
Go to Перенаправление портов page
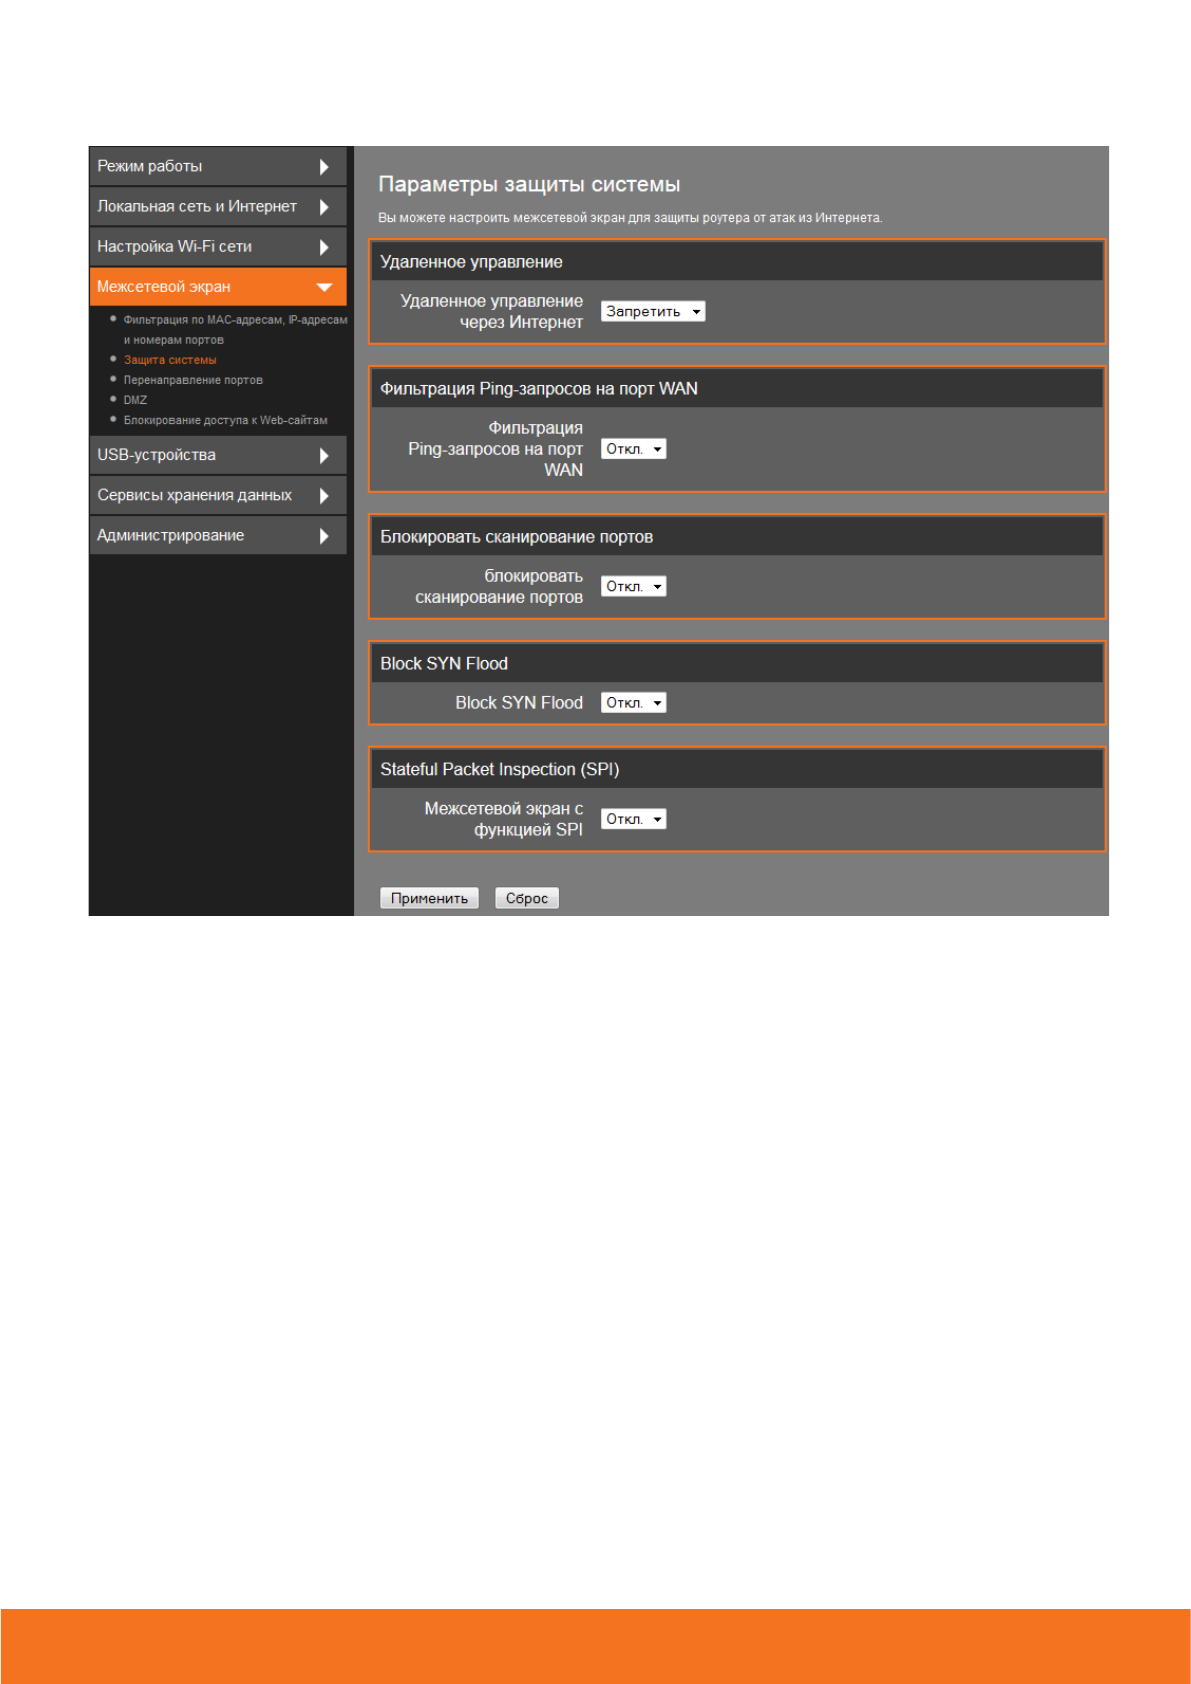[x=193, y=380]
